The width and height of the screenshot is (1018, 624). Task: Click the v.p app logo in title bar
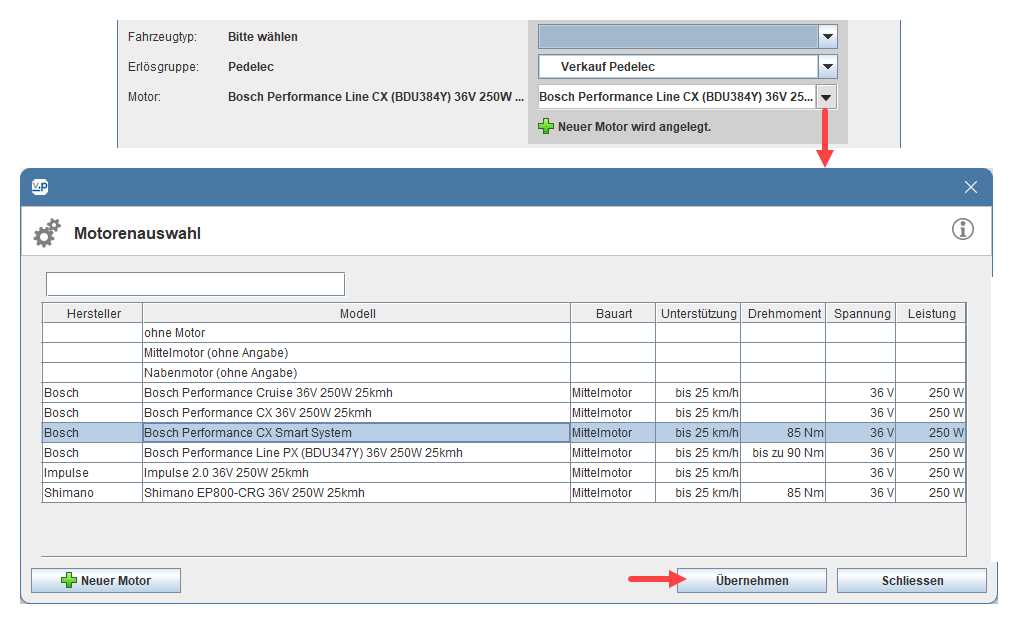pyautogui.click(x=40, y=187)
